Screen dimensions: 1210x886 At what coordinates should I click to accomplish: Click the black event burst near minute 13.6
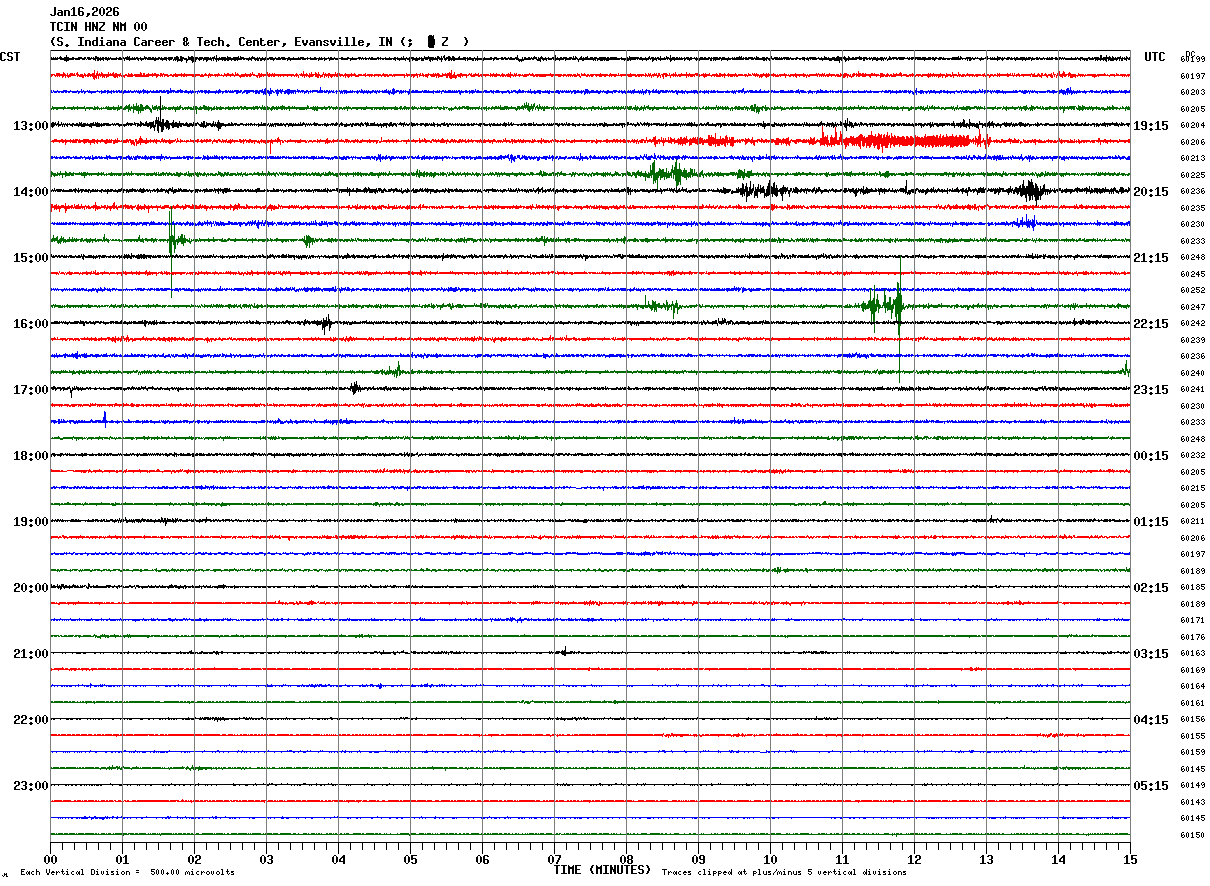1031,190
